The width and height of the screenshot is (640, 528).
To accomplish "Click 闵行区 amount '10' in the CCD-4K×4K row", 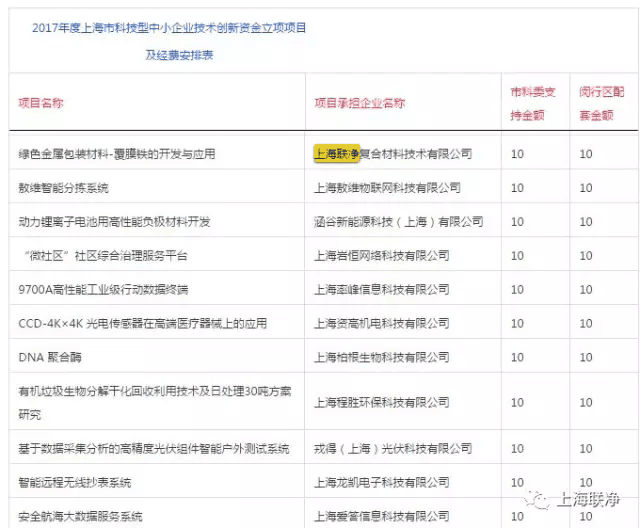I will pyautogui.click(x=586, y=323).
